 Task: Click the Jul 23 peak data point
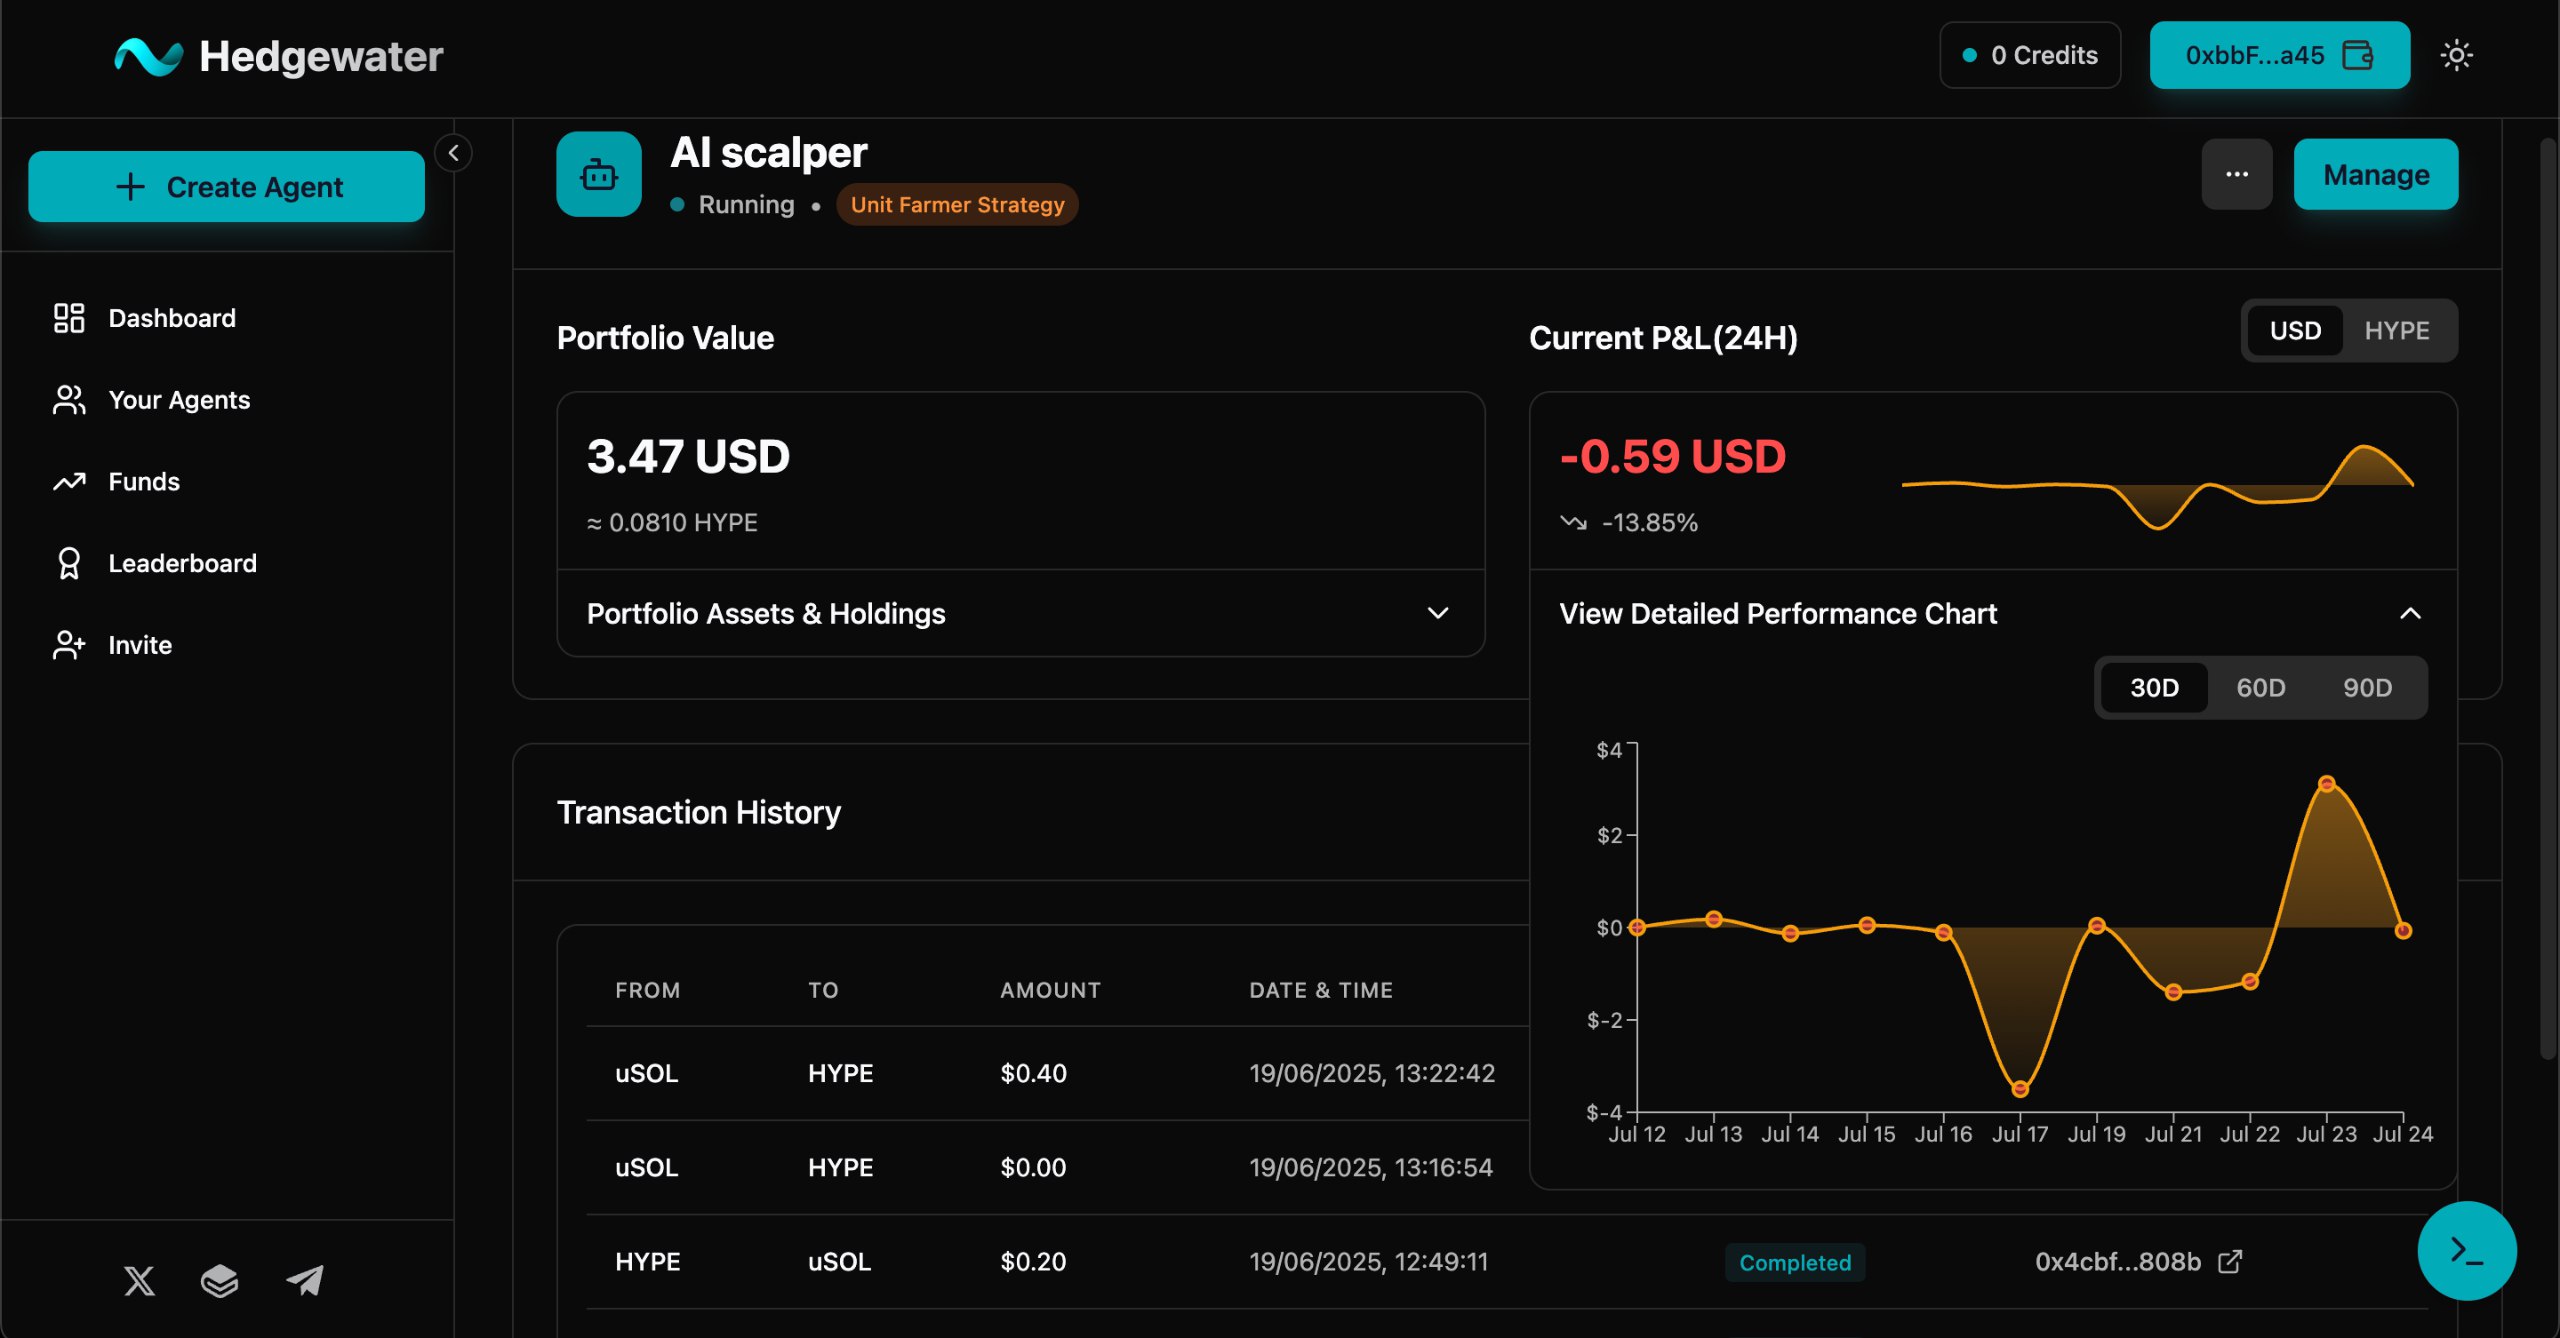pos(2326,784)
